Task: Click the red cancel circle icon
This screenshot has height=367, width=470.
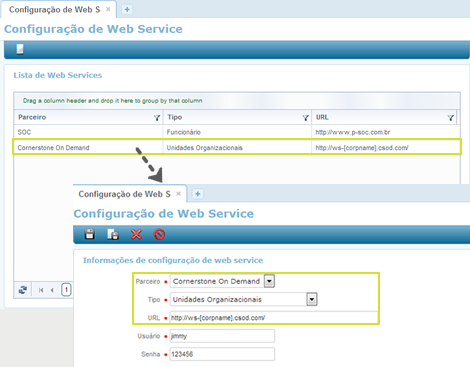Action: pos(159,234)
